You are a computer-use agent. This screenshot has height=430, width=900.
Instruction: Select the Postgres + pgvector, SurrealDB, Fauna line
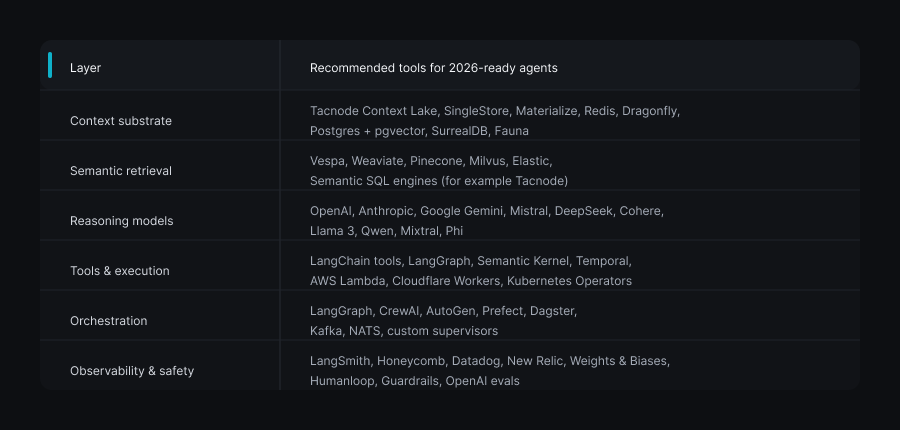419,131
